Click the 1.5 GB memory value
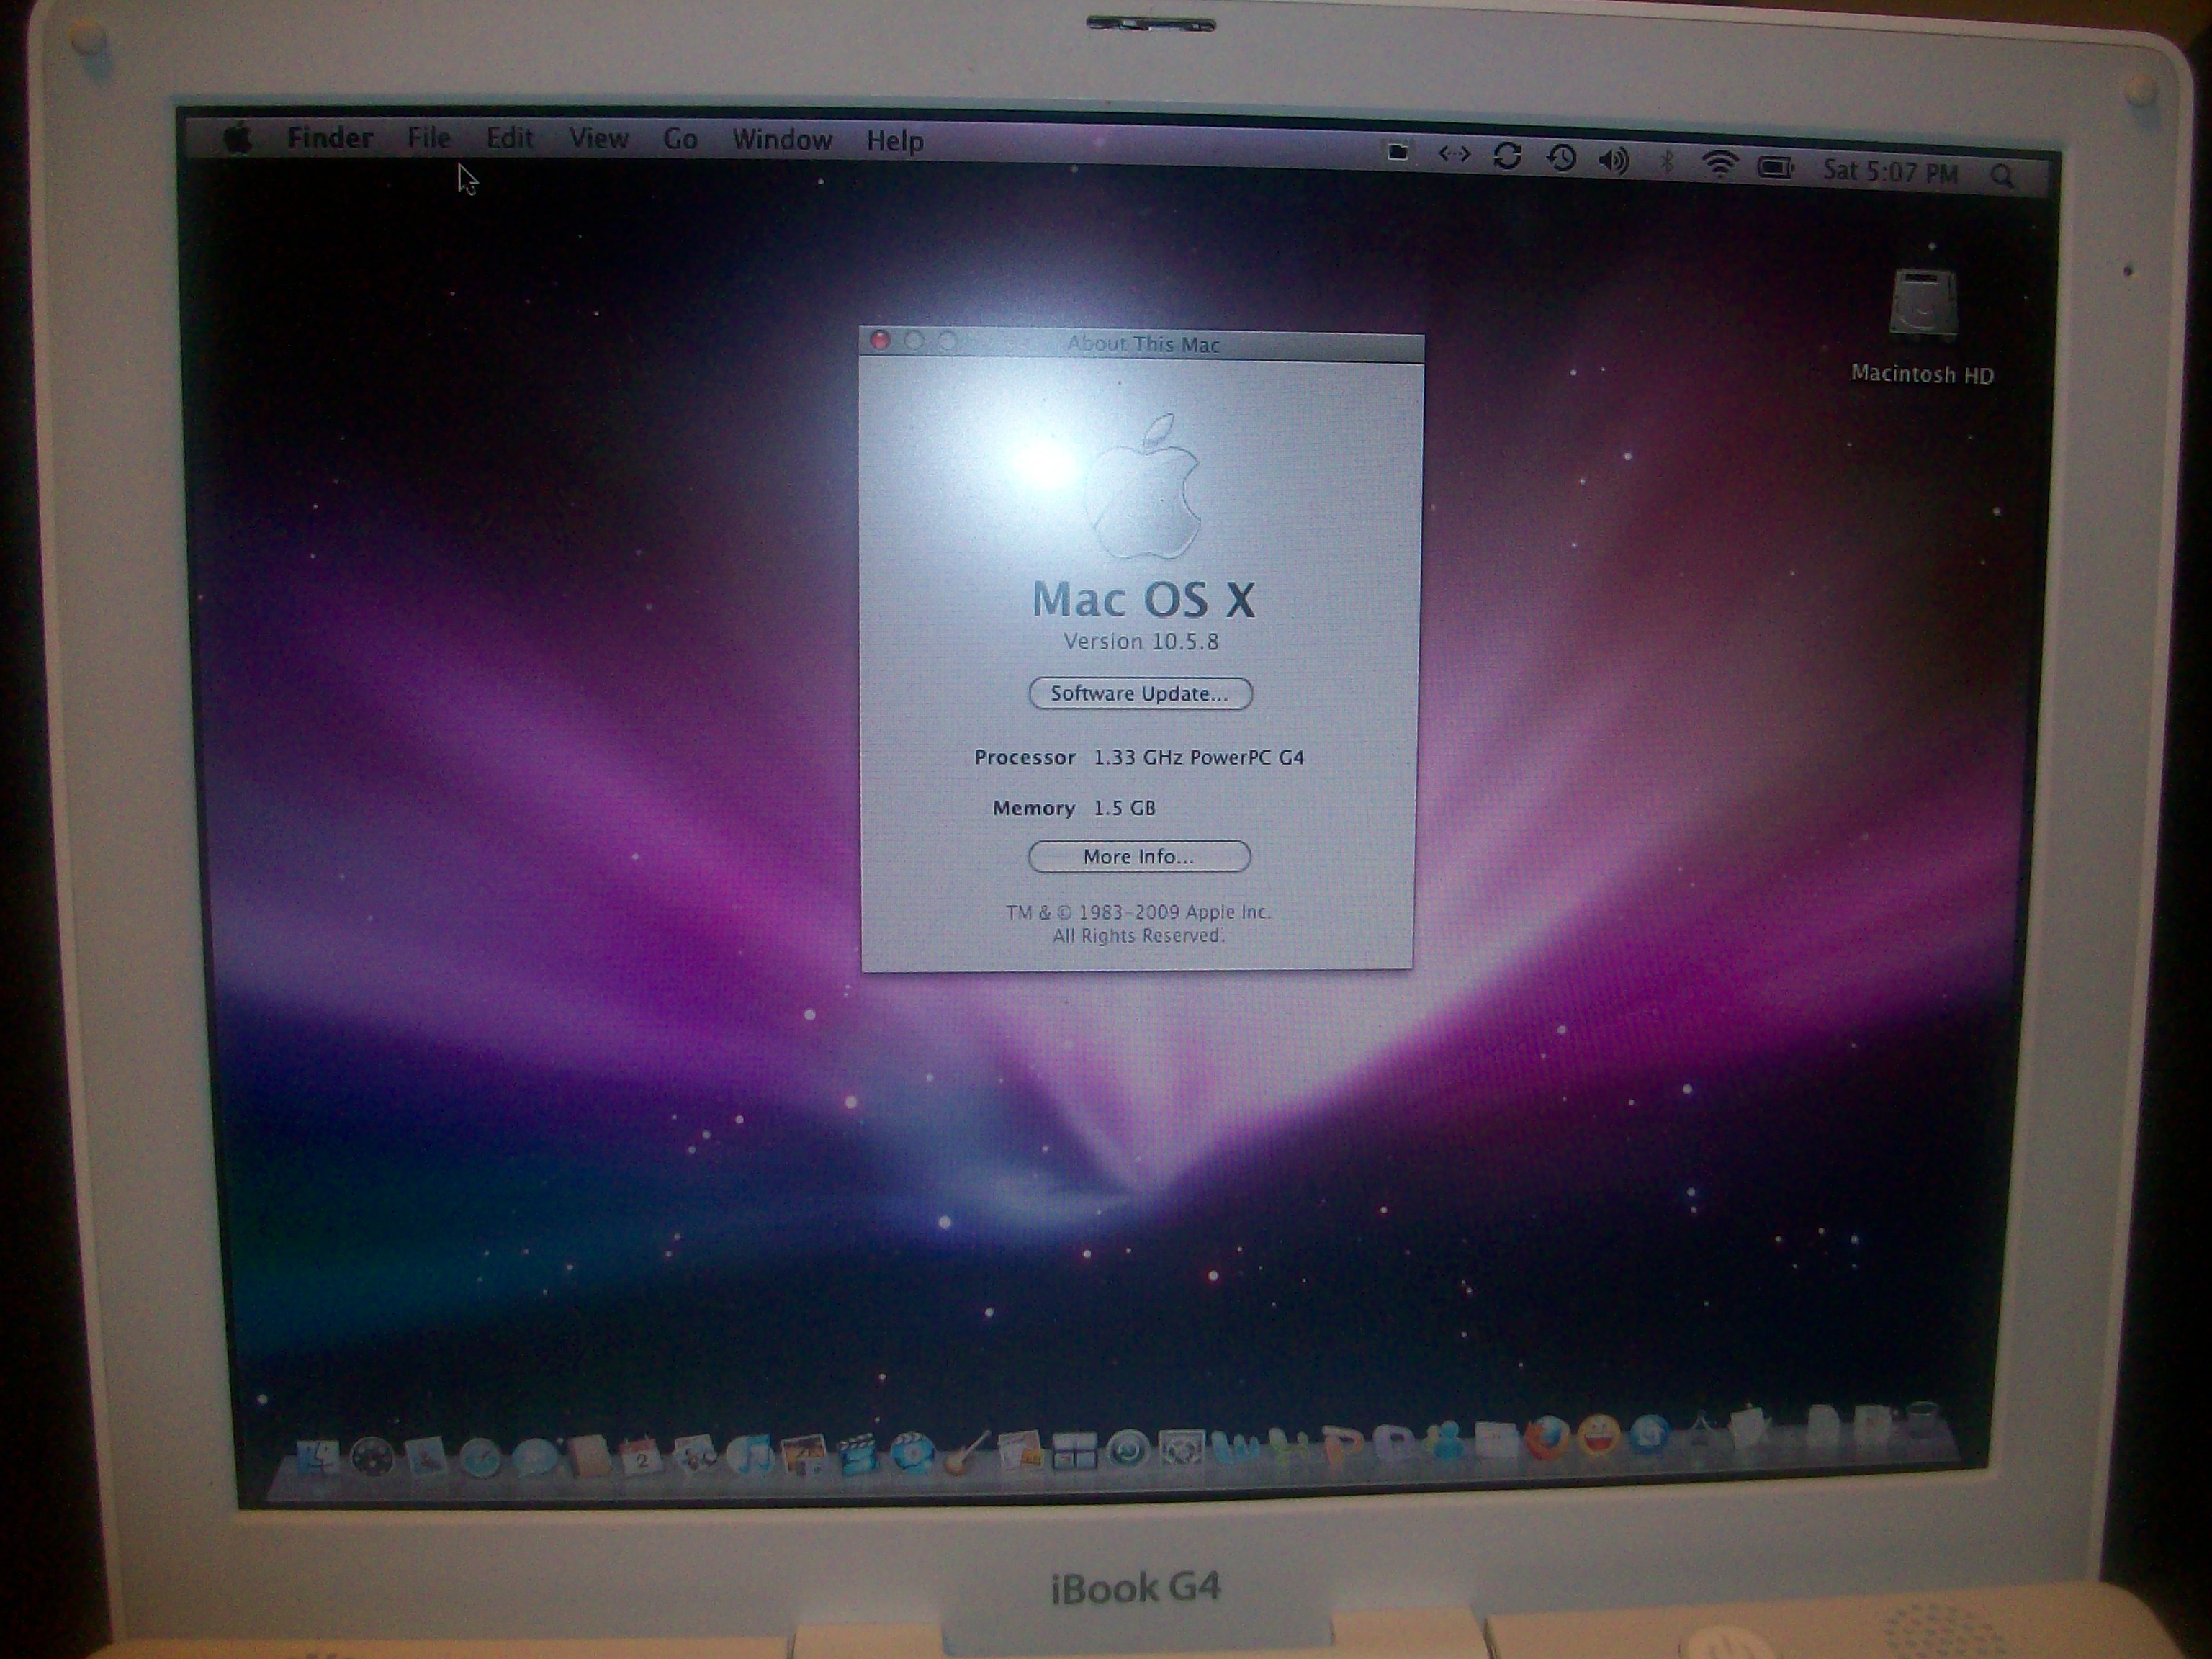The width and height of the screenshot is (2212, 1659). coord(1124,808)
